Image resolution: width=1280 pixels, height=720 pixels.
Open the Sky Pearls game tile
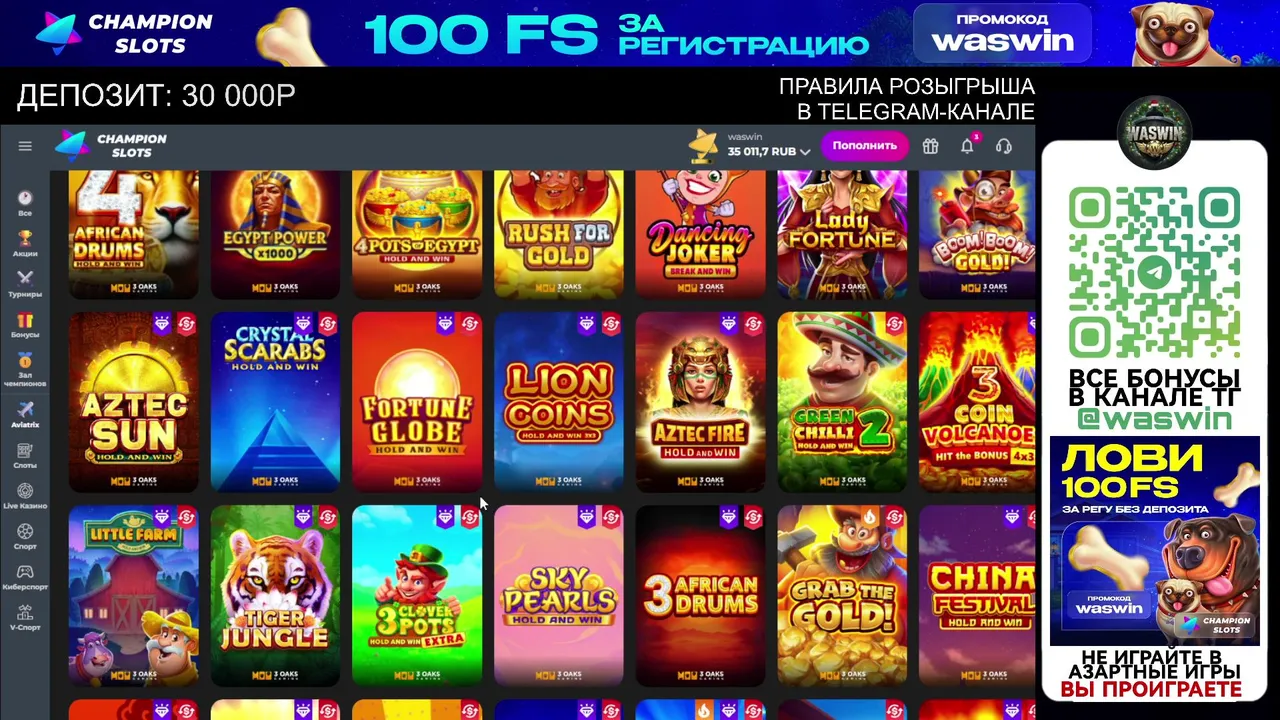559,596
